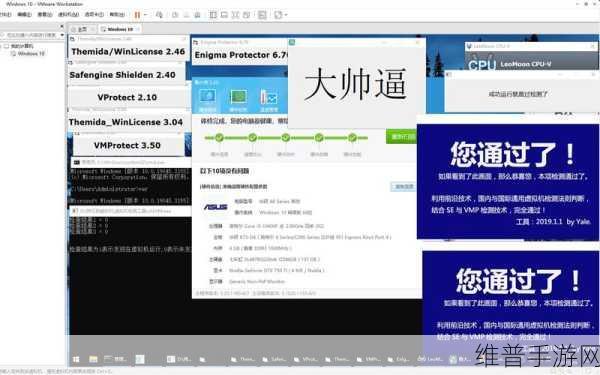The width and height of the screenshot is (600, 375).
Task: Activate the VProtect taskbar button
Action: (x=305, y=359)
